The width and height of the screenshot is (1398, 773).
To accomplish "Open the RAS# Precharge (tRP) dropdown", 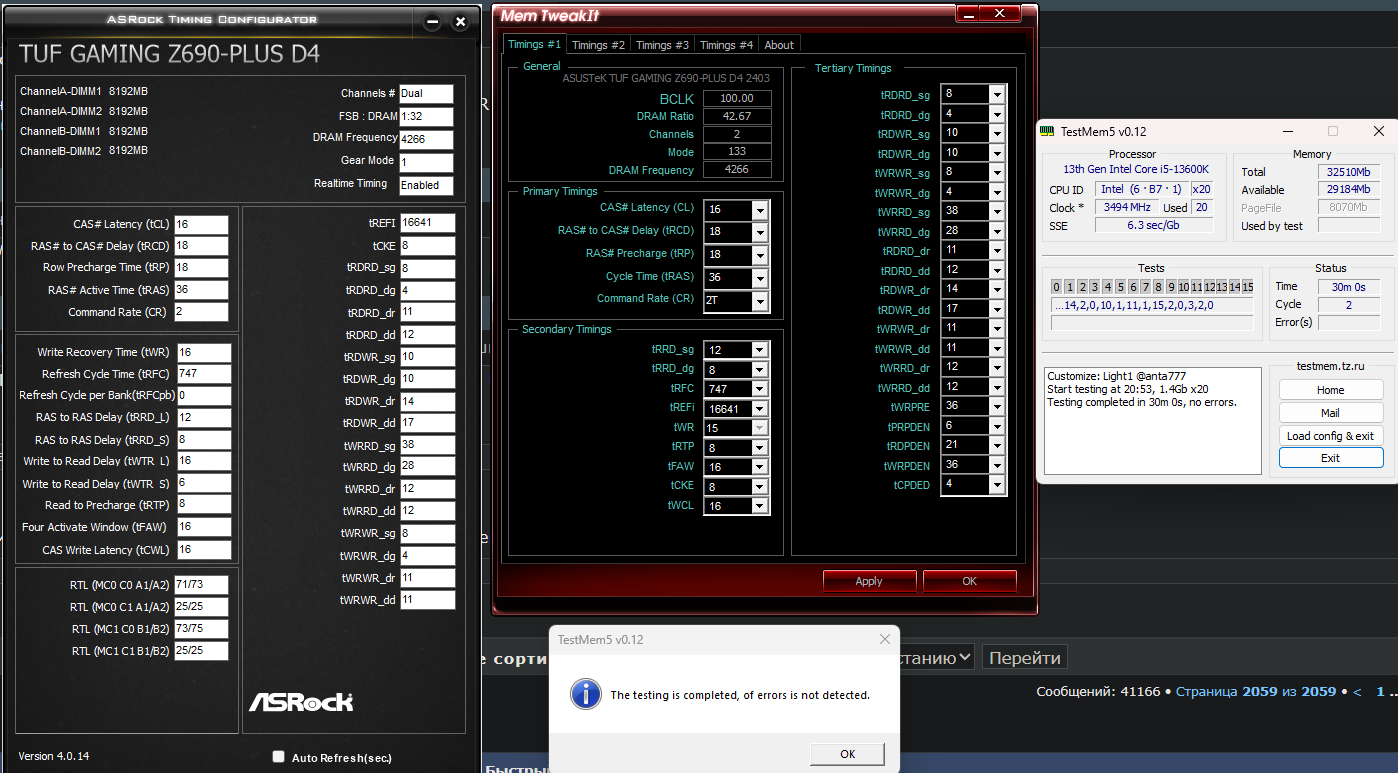I will point(760,255).
